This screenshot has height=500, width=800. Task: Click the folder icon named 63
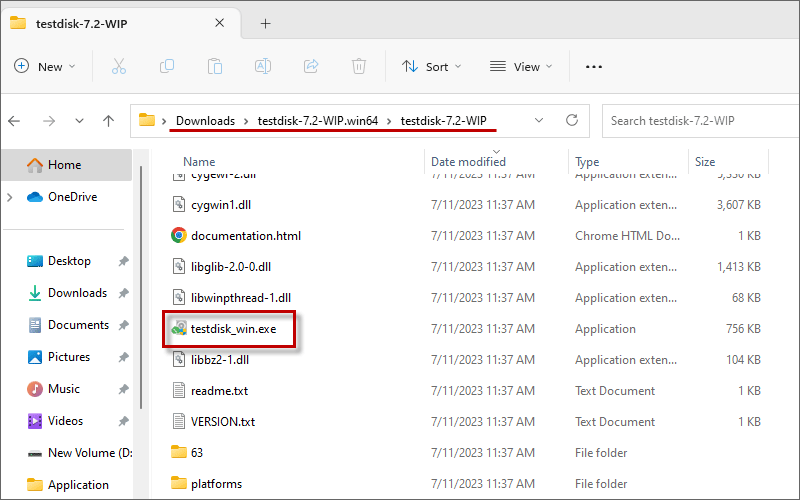coord(179,452)
